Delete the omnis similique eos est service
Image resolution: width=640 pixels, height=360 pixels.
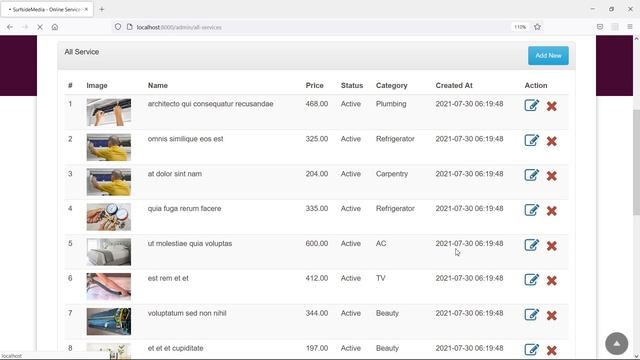tap(551, 141)
